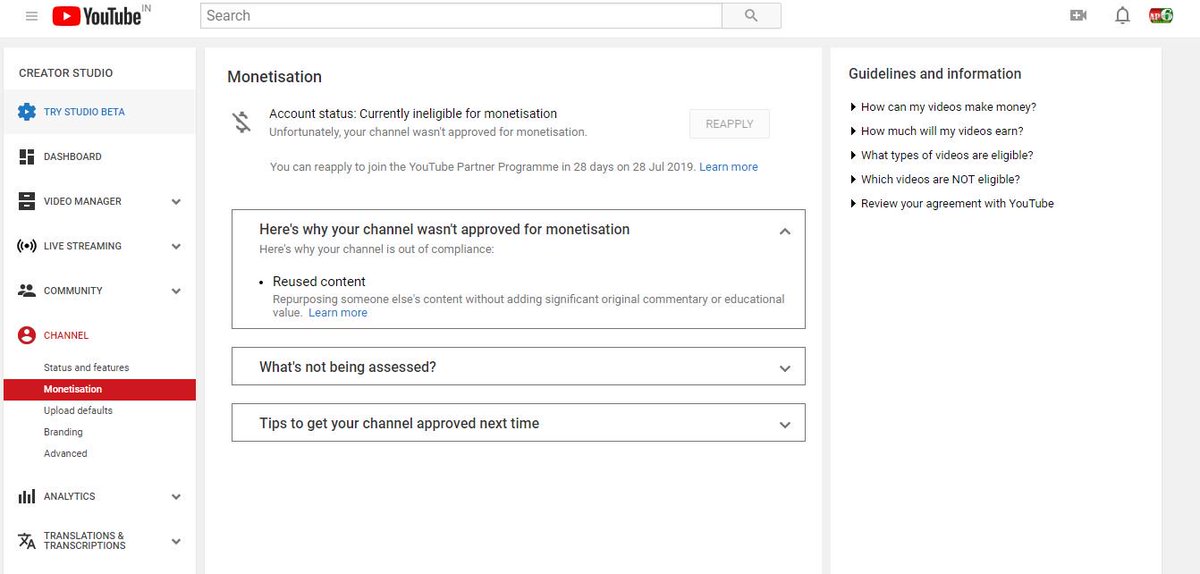Screen dimensions: 1200x574
Task: Click the Translations & Transcriptions icon
Action: coord(27,541)
